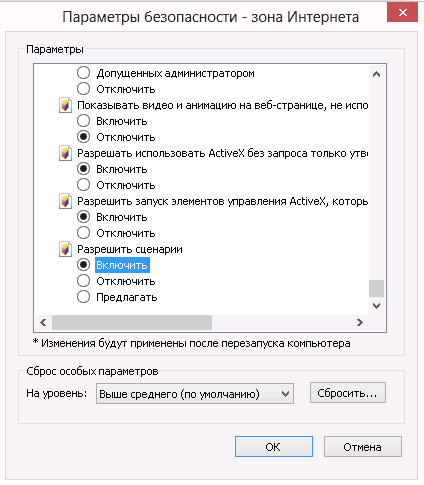Click the vertical scrollbar down arrow
This screenshot has width=424, height=485.
pos(376,306)
